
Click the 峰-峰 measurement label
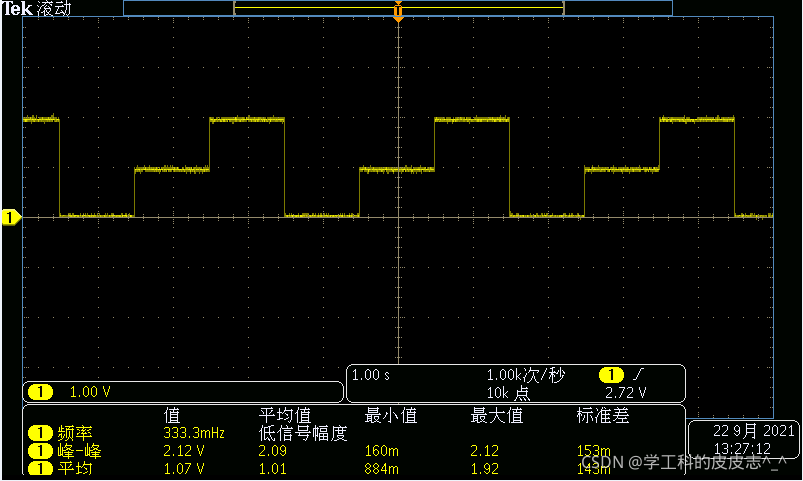[x=79, y=451]
